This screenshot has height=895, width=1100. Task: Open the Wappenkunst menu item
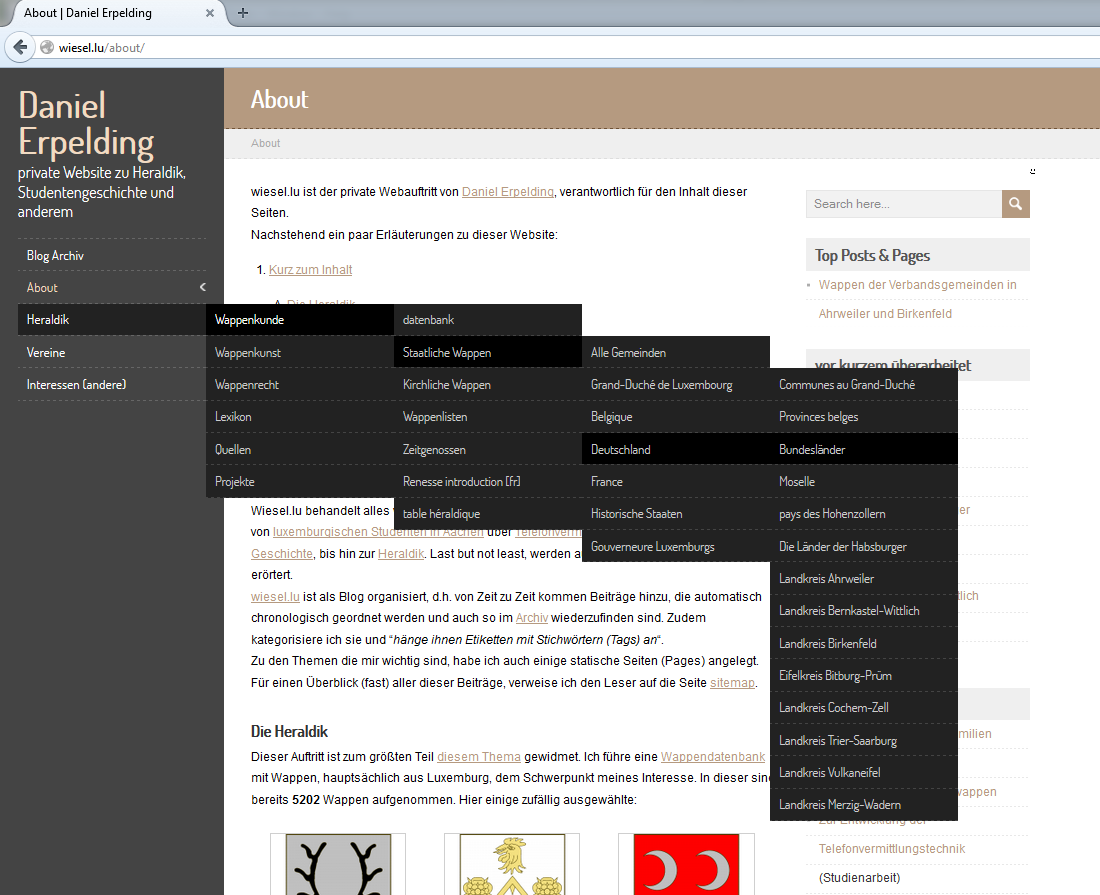click(248, 353)
